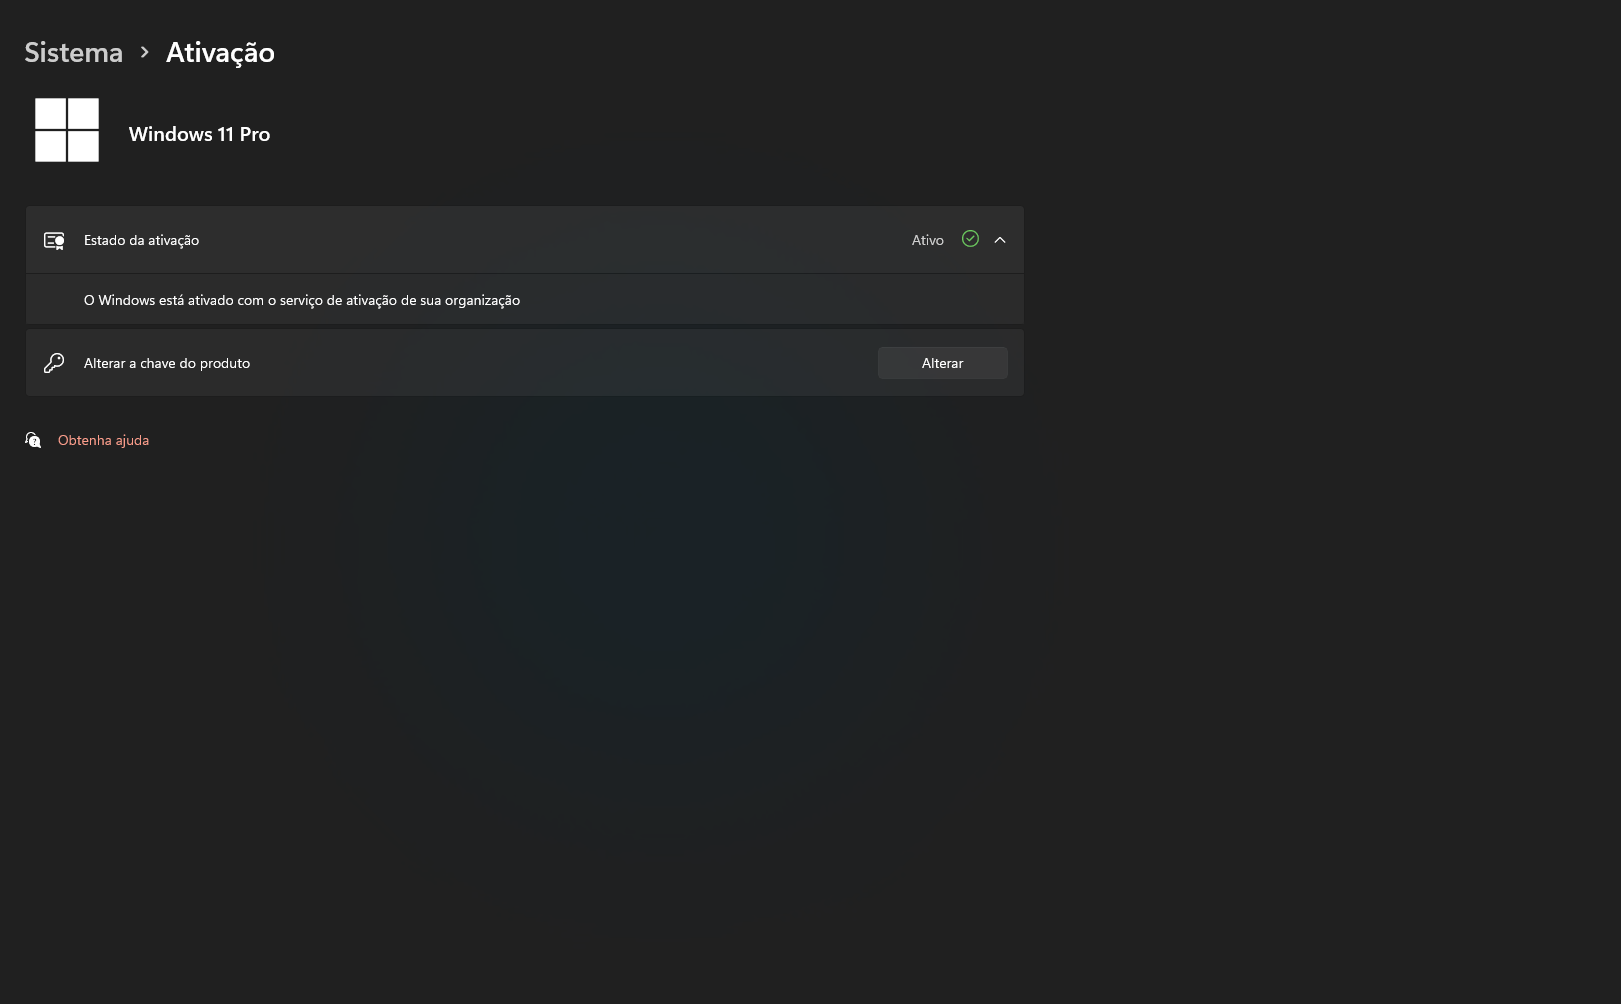This screenshot has width=1621, height=1004.
Task: Open the Obtenha ajuda link
Action: tap(103, 440)
